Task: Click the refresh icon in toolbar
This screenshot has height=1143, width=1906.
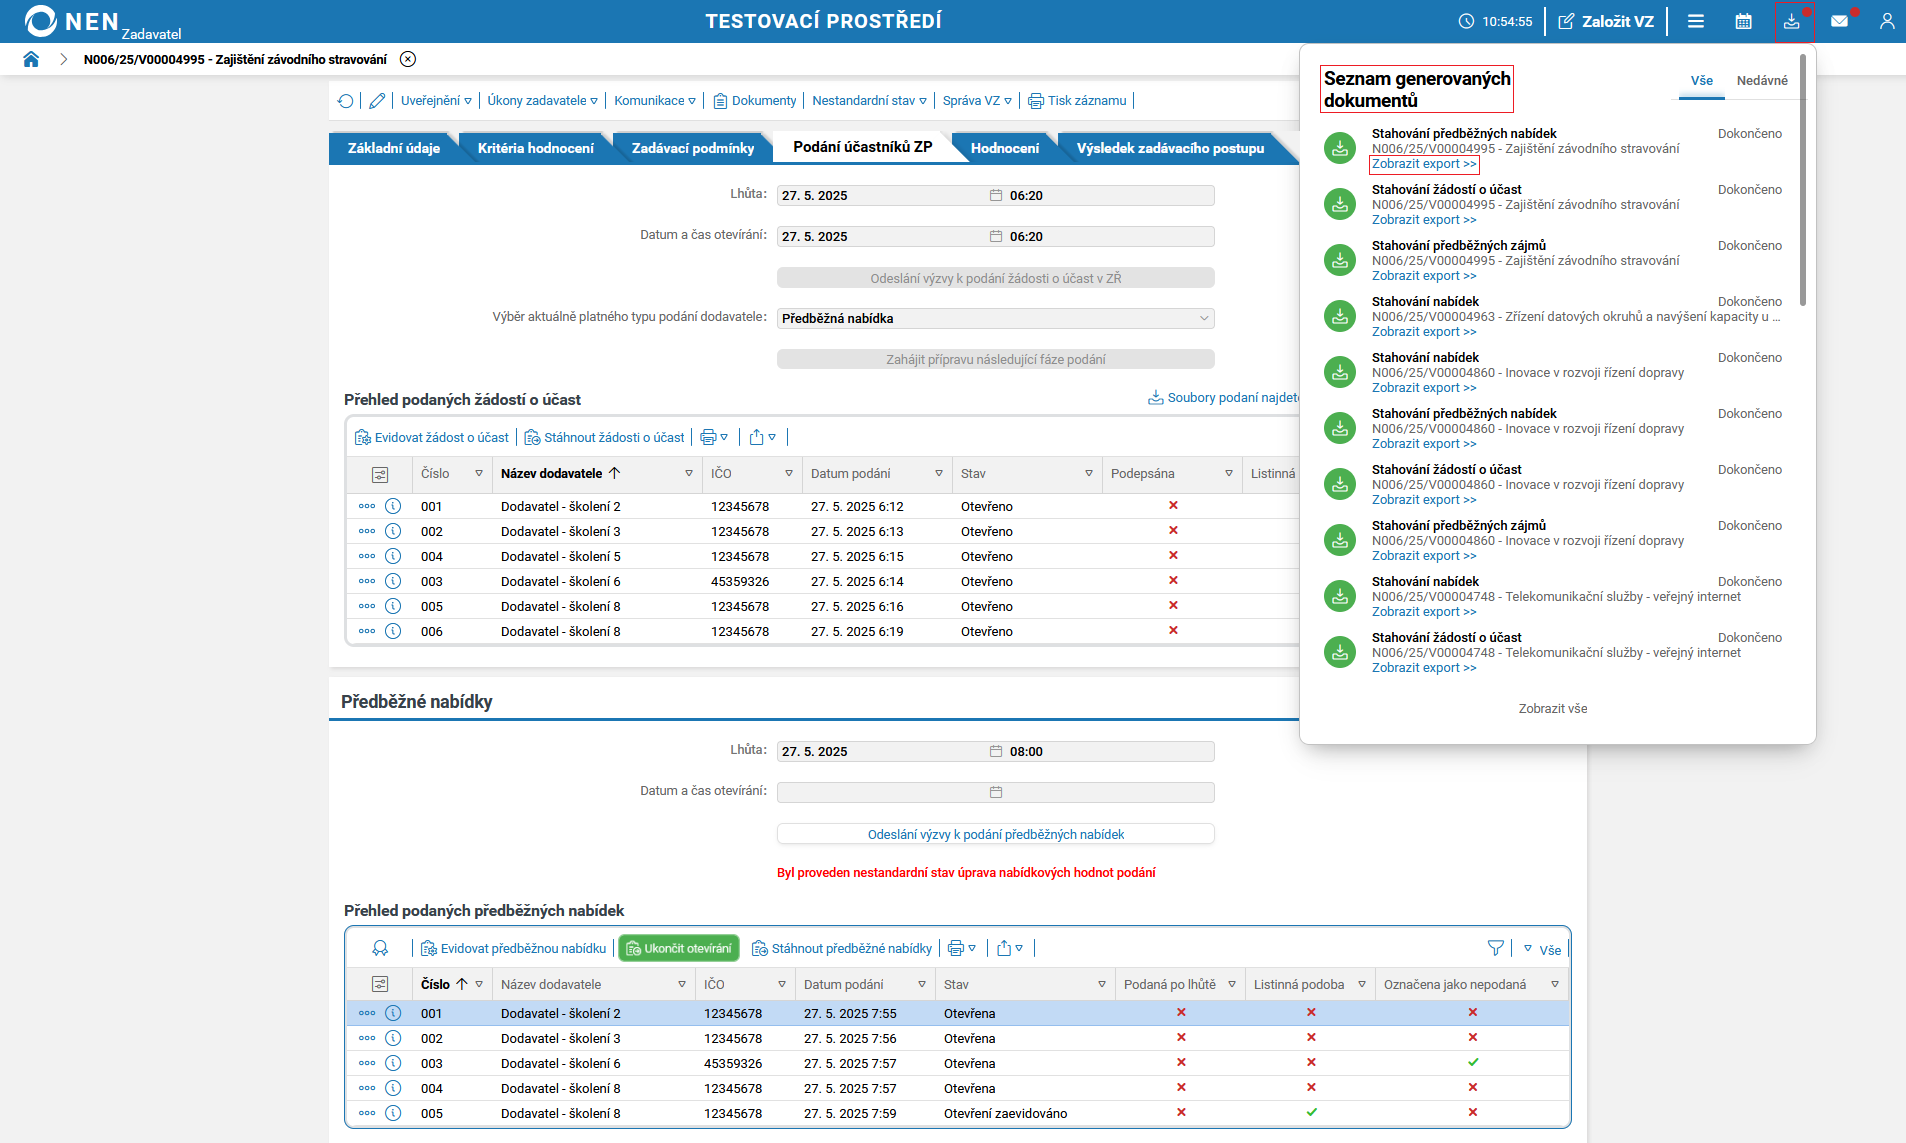Action: click(x=346, y=101)
